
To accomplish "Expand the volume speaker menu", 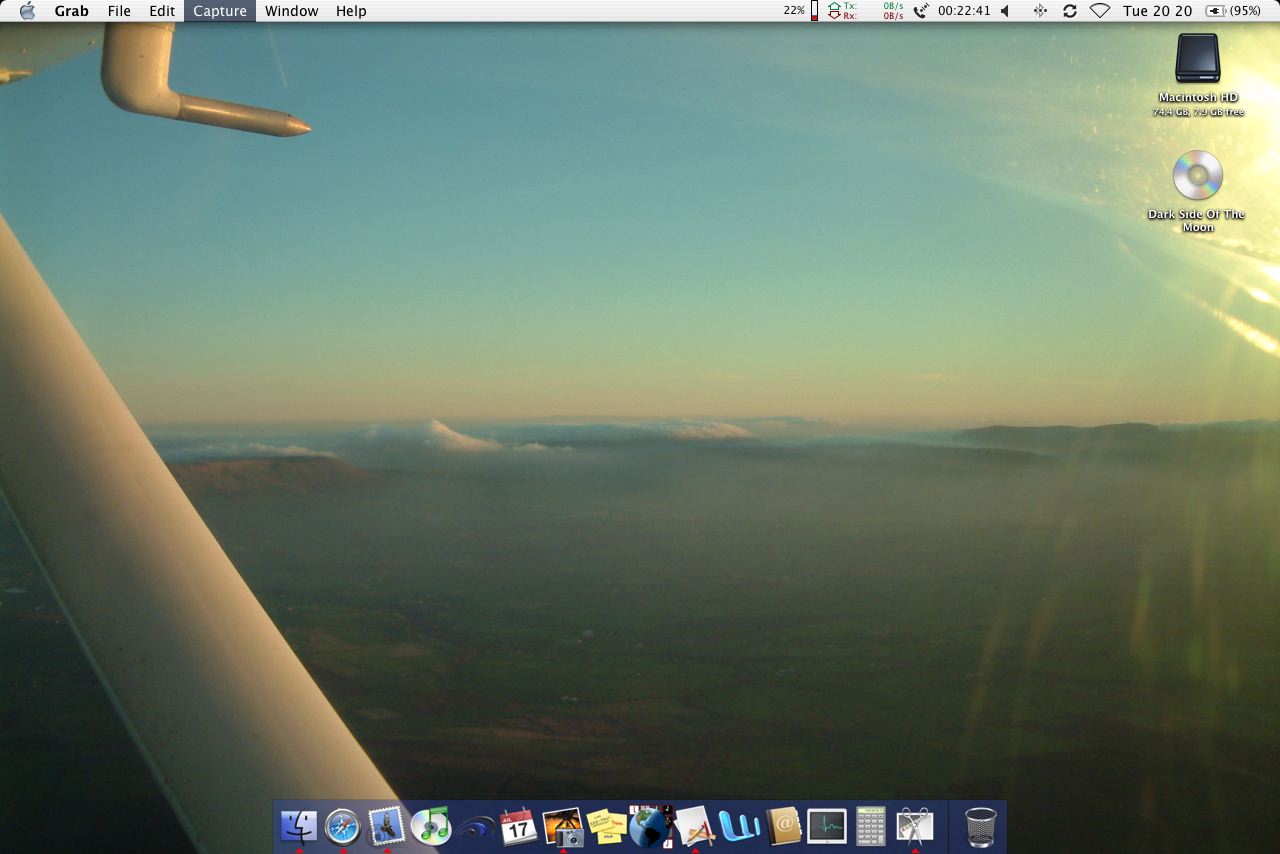I will 1005,11.
